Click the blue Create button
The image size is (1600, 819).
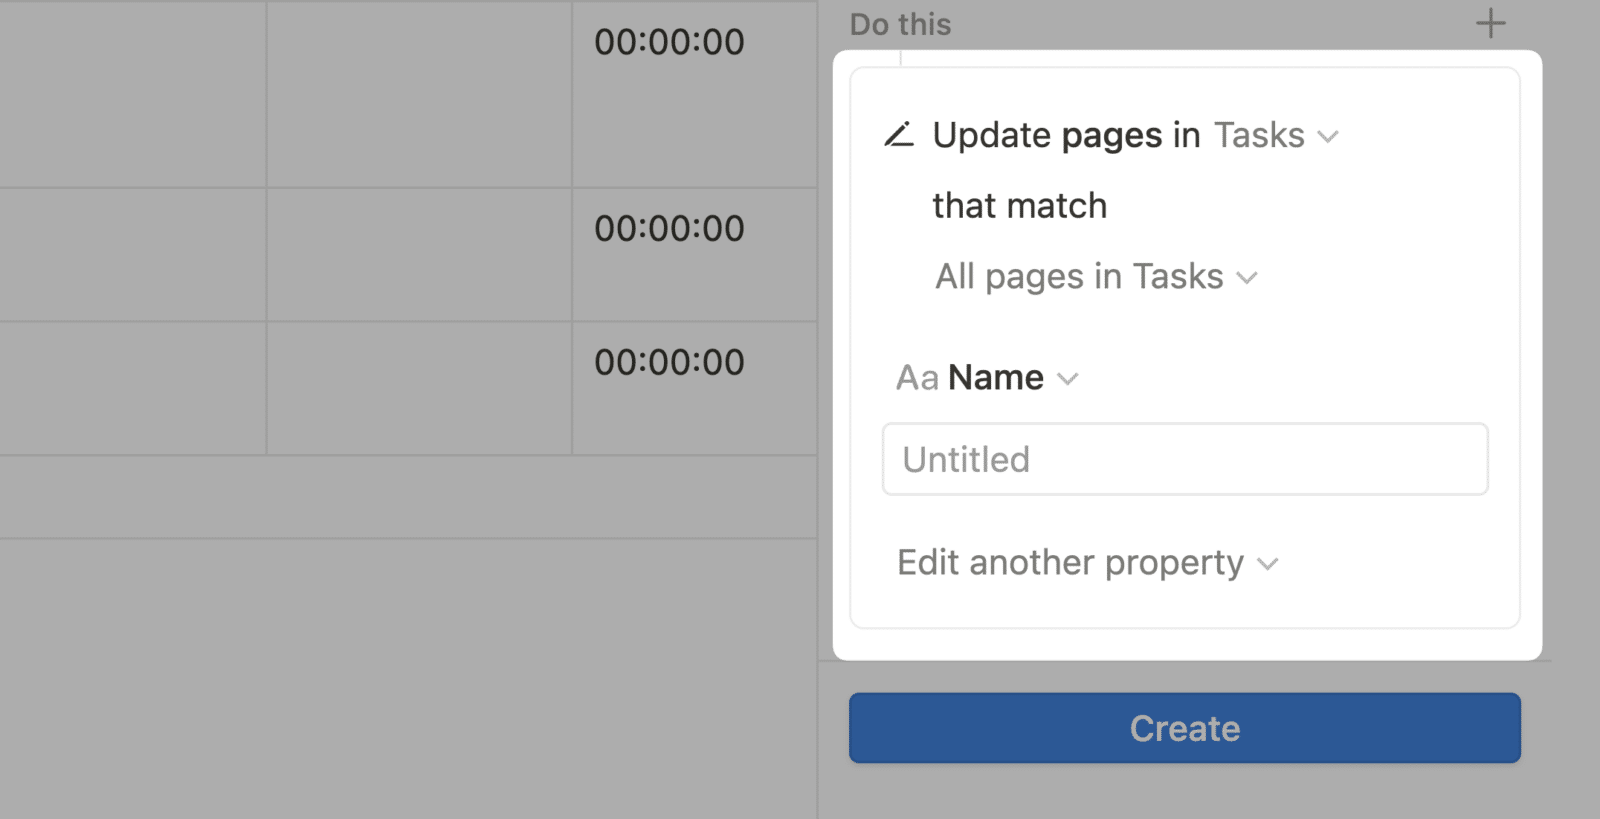pyautogui.click(x=1185, y=728)
